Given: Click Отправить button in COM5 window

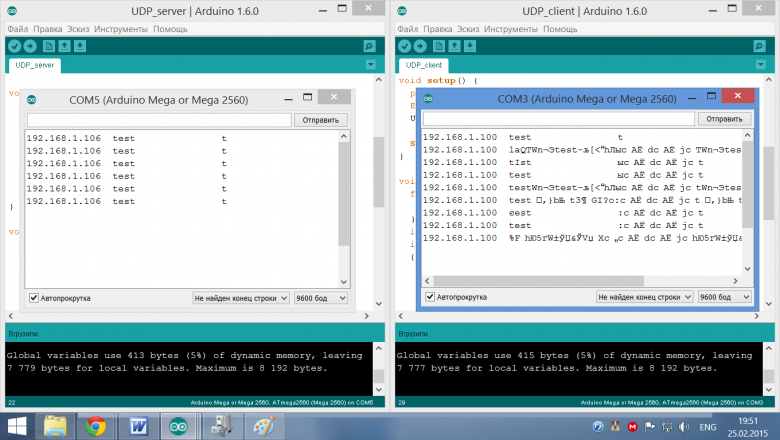Looking at the screenshot, I should [x=320, y=120].
